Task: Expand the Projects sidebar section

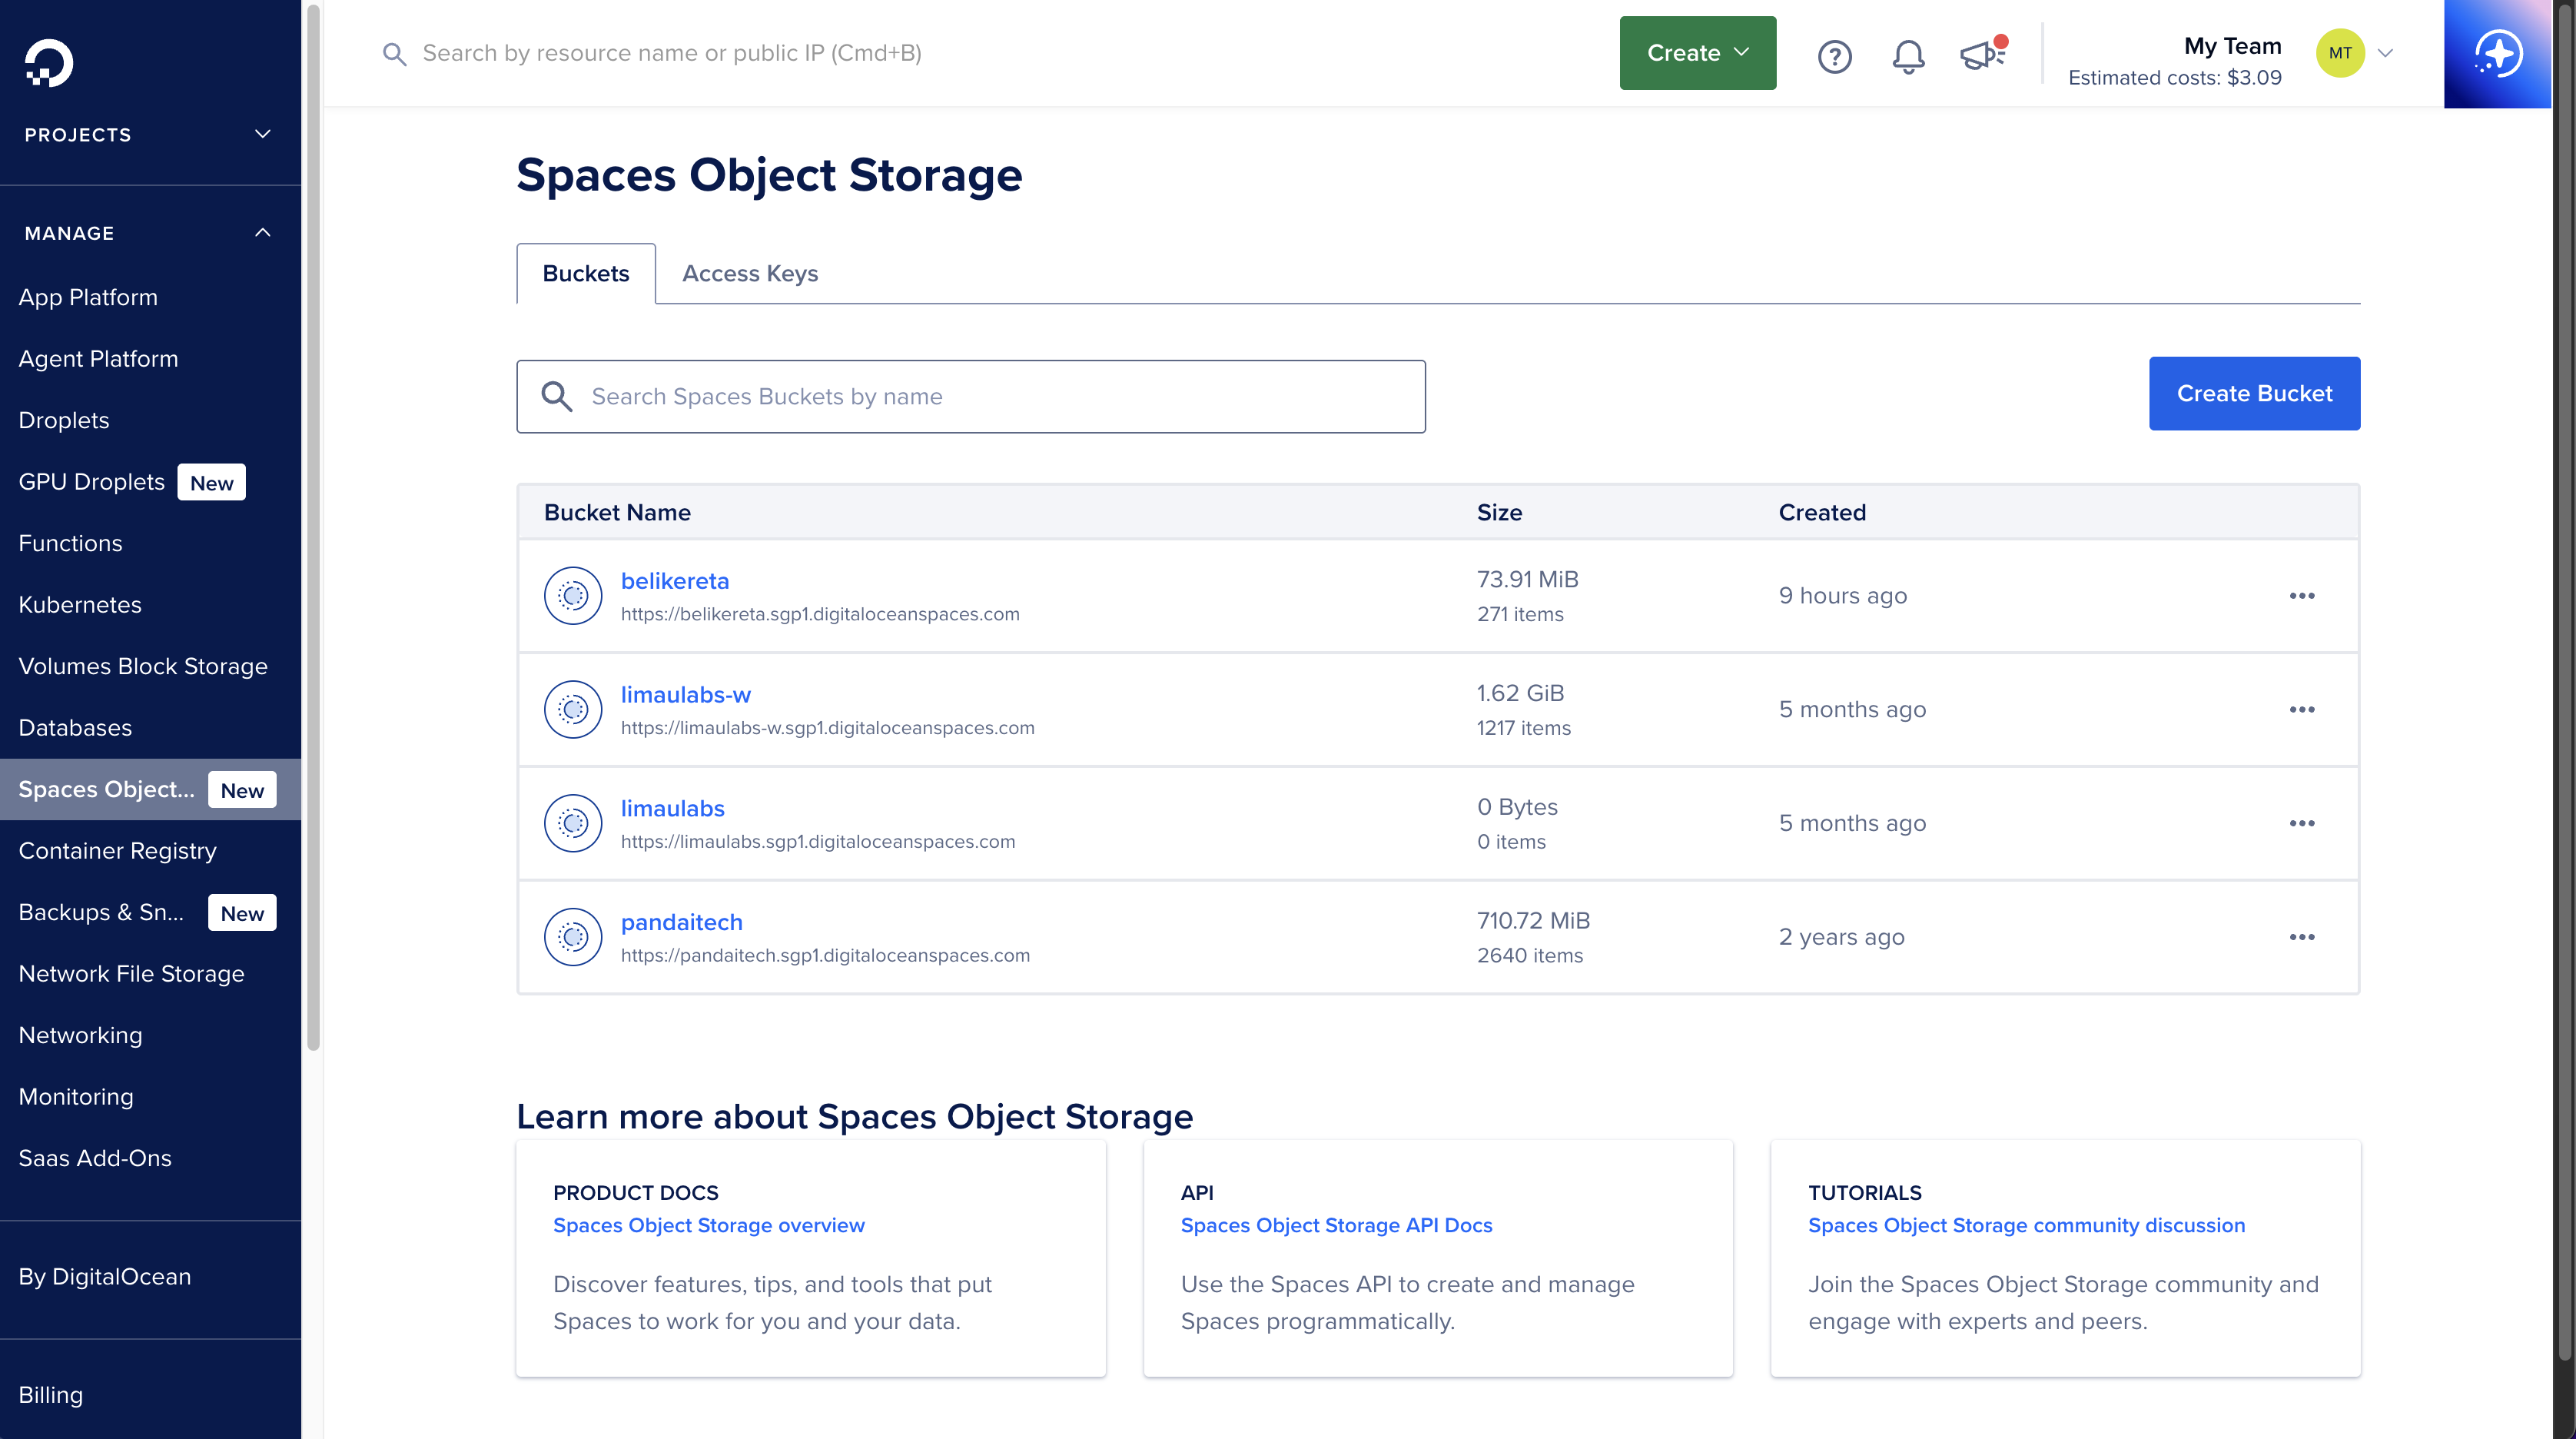Action: pos(262,134)
